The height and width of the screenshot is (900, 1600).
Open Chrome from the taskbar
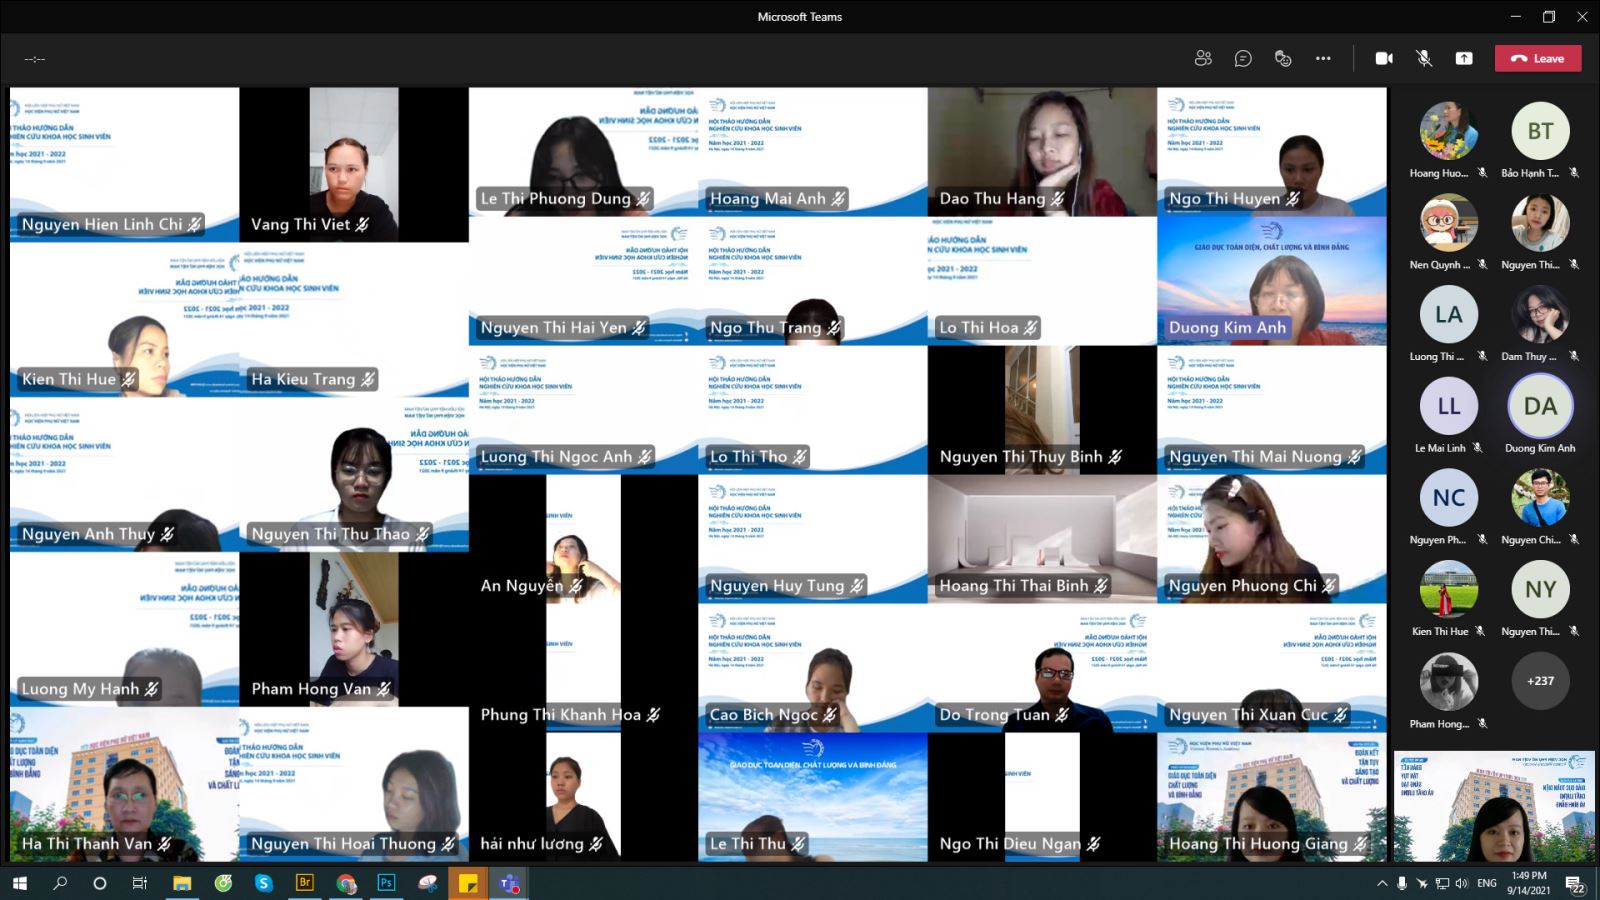[x=346, y=883]
